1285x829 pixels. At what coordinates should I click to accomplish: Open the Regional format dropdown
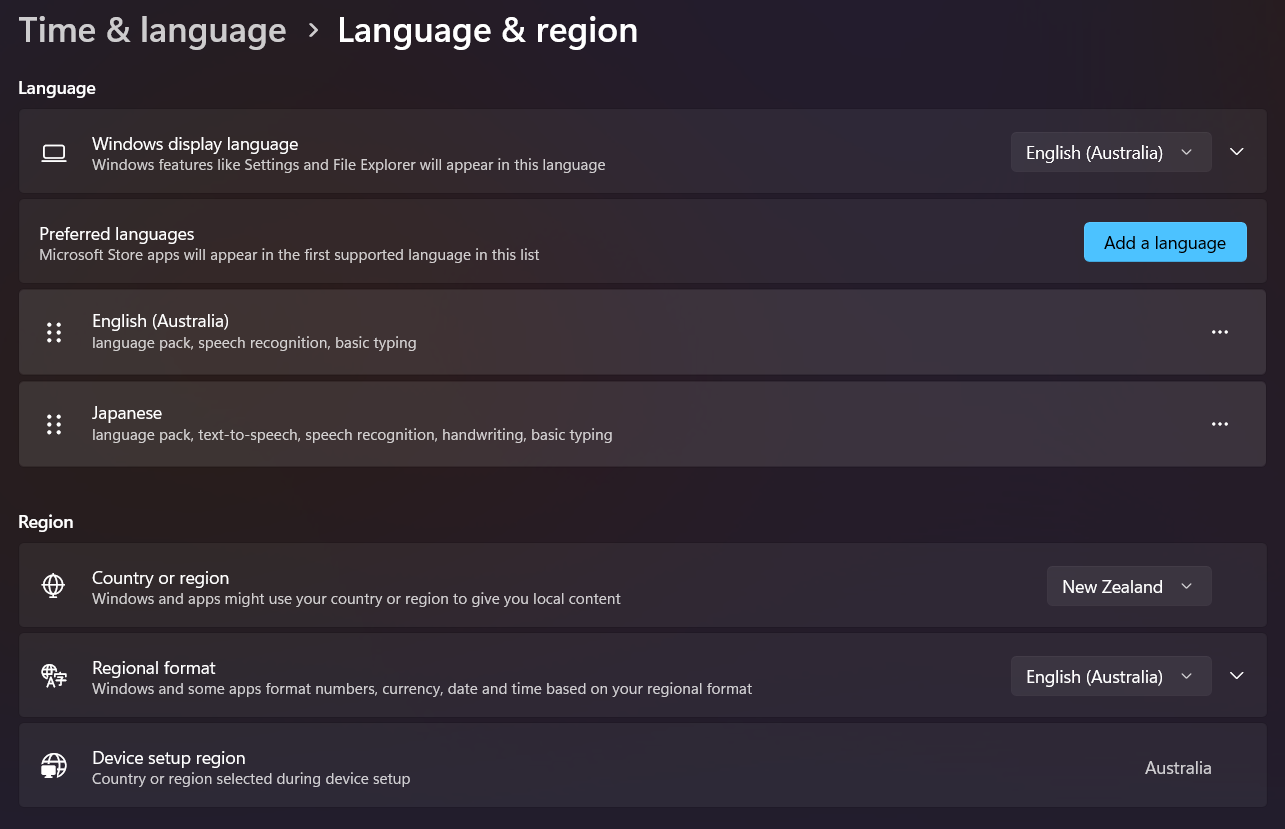click(1110, 677)
